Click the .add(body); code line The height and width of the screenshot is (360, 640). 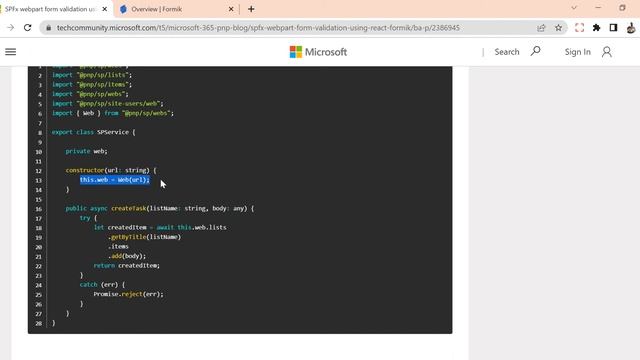click(x=127, y=256)
